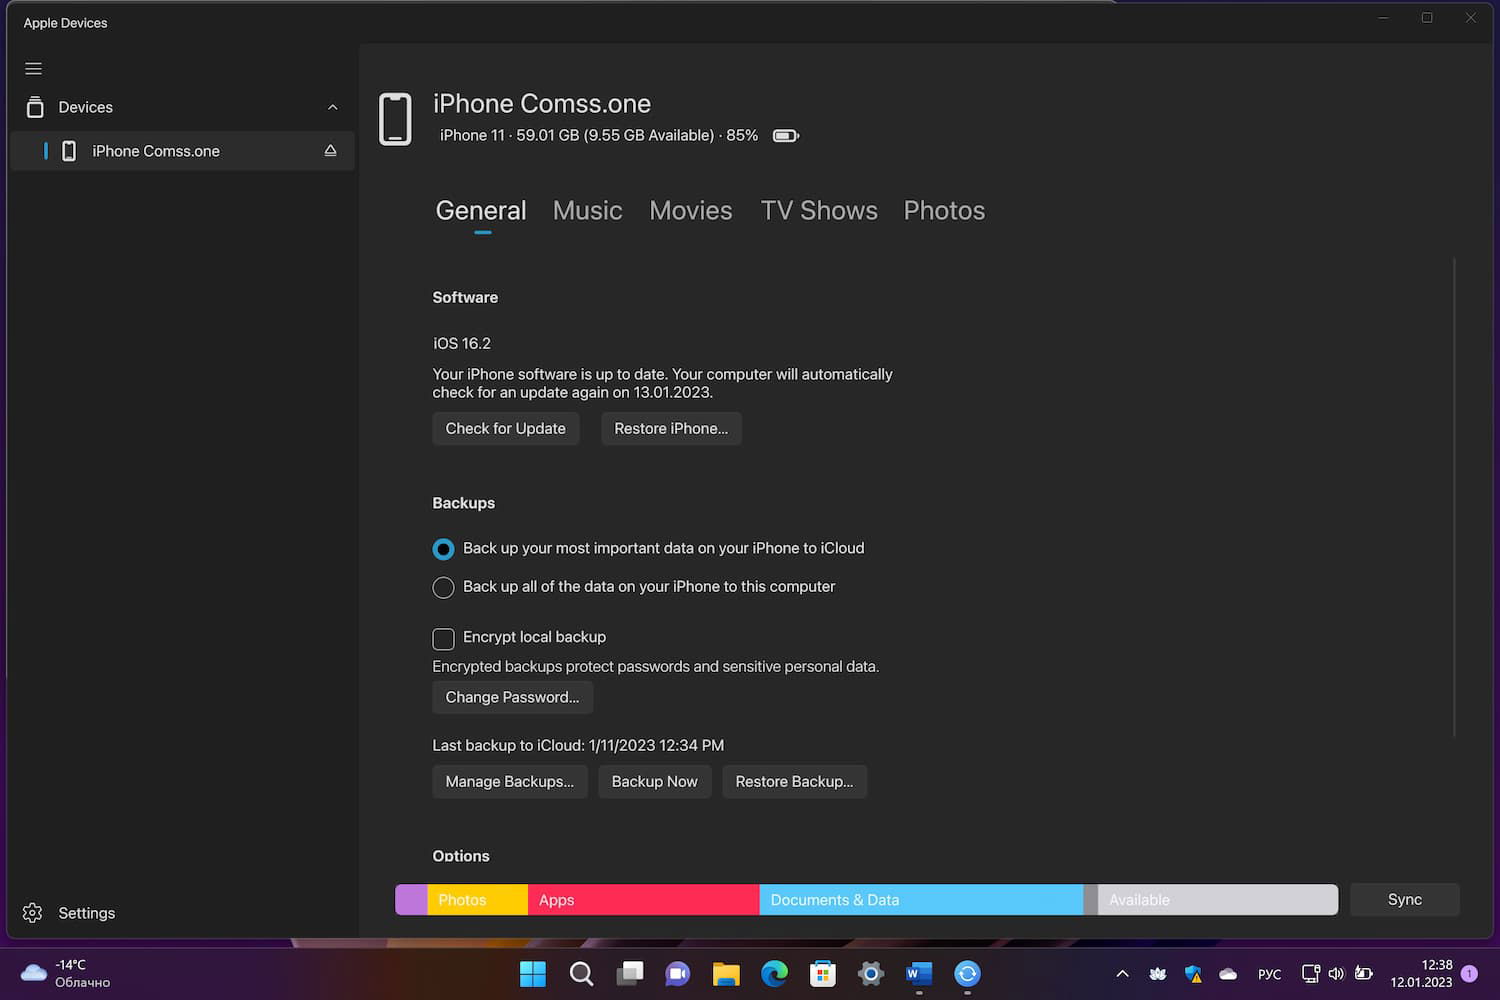
Task: Click the yellow Photos storage segment
Action: [478, 899]
